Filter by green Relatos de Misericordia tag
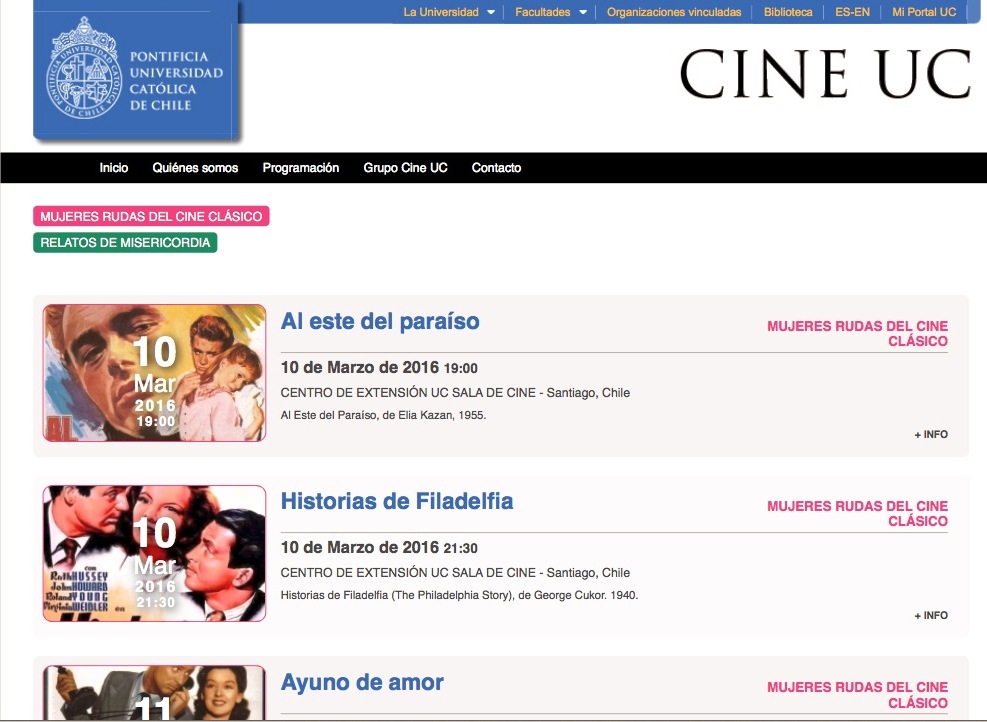987x722 pixels. pos(125,243)
